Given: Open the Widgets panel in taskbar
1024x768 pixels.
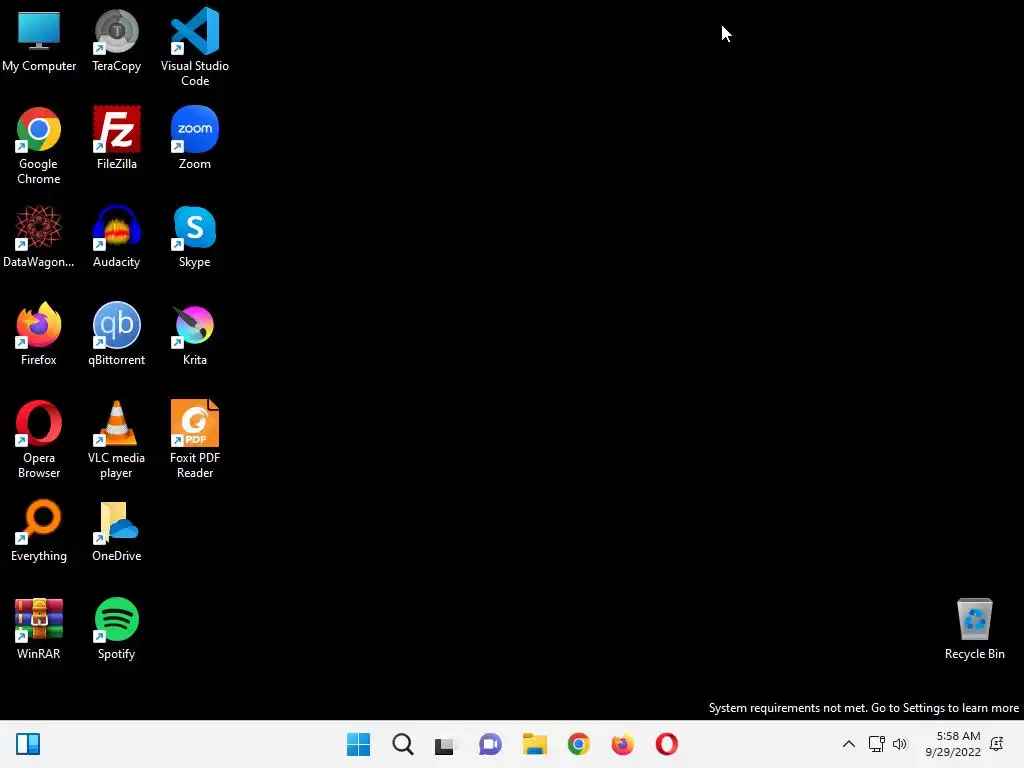Looking at the screenshot, I should coord(28,744).
